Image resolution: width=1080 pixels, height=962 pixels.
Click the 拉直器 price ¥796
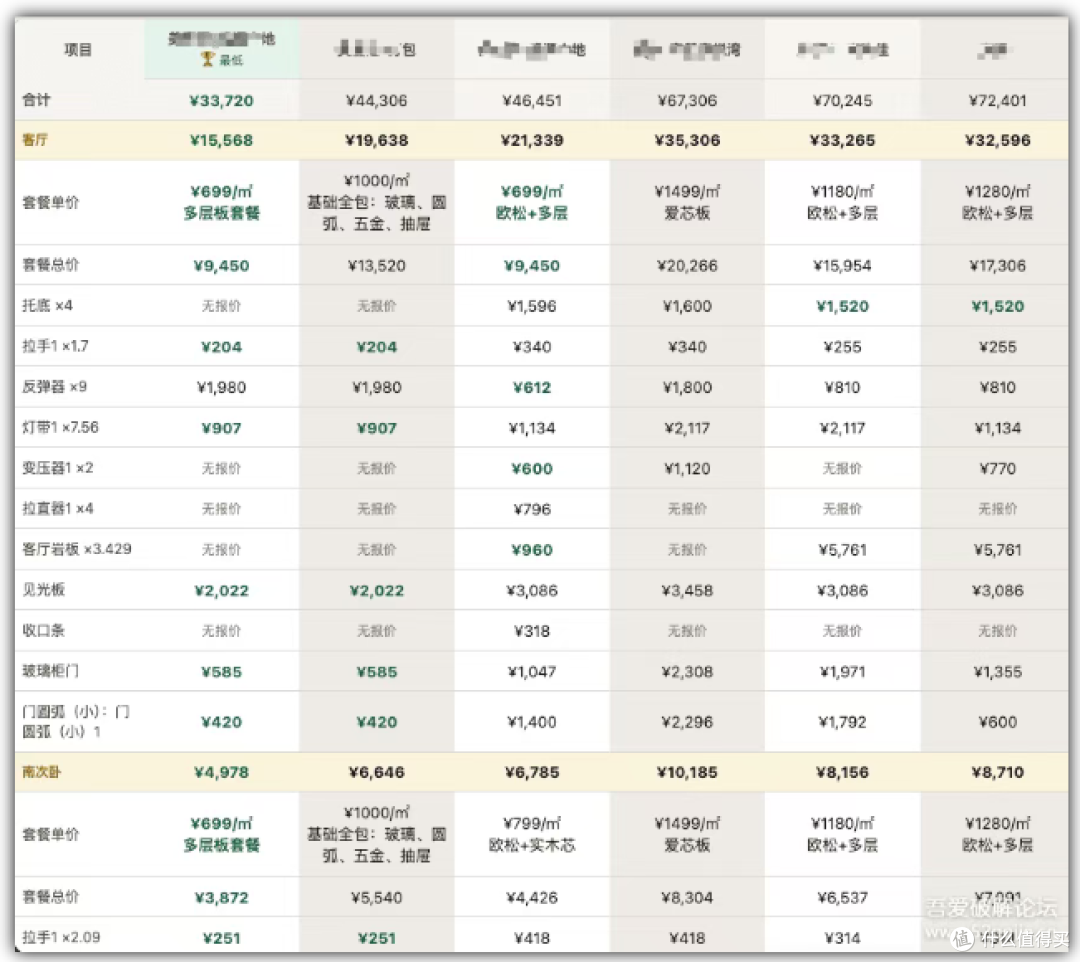[x=532, y=510]
